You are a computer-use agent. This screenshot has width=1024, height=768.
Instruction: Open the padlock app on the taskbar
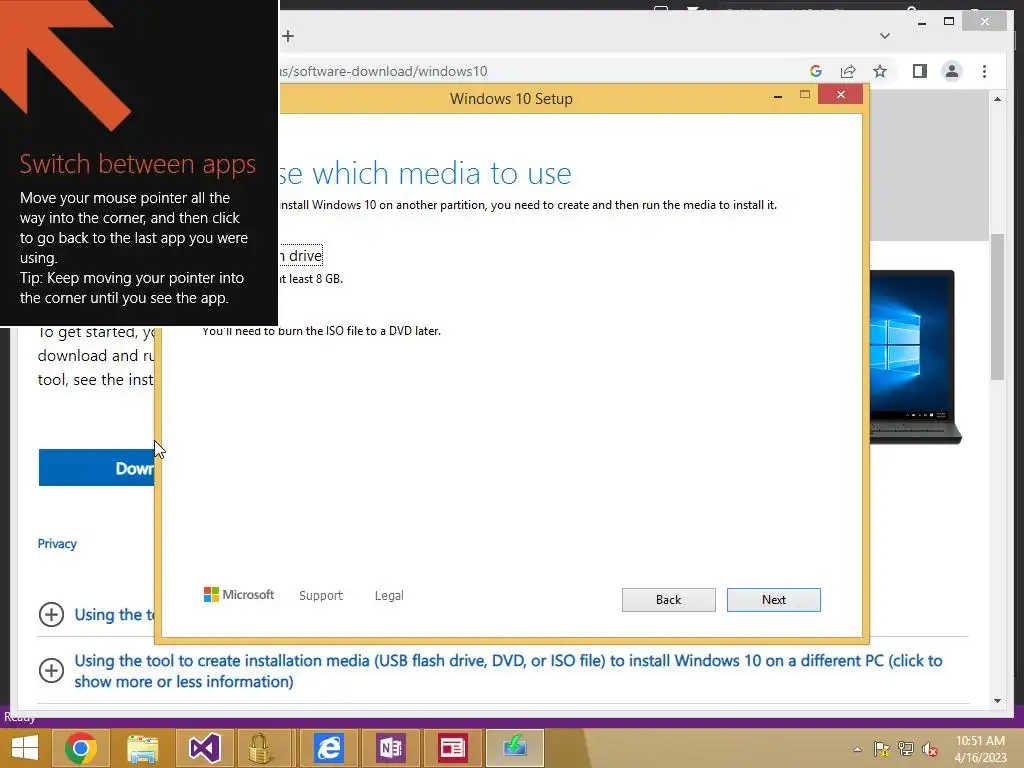(260, 748)
